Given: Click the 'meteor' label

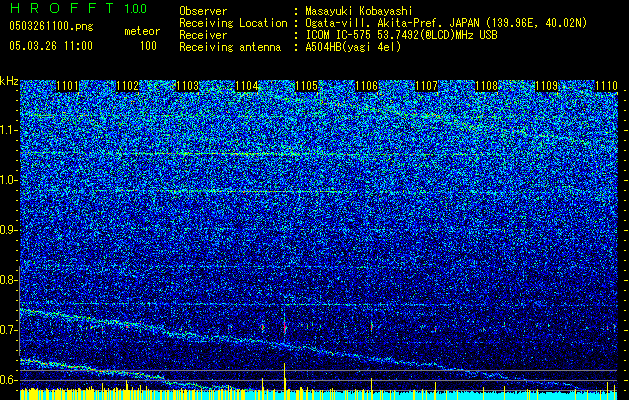Looking at the screenshot, I should point(142,31).
